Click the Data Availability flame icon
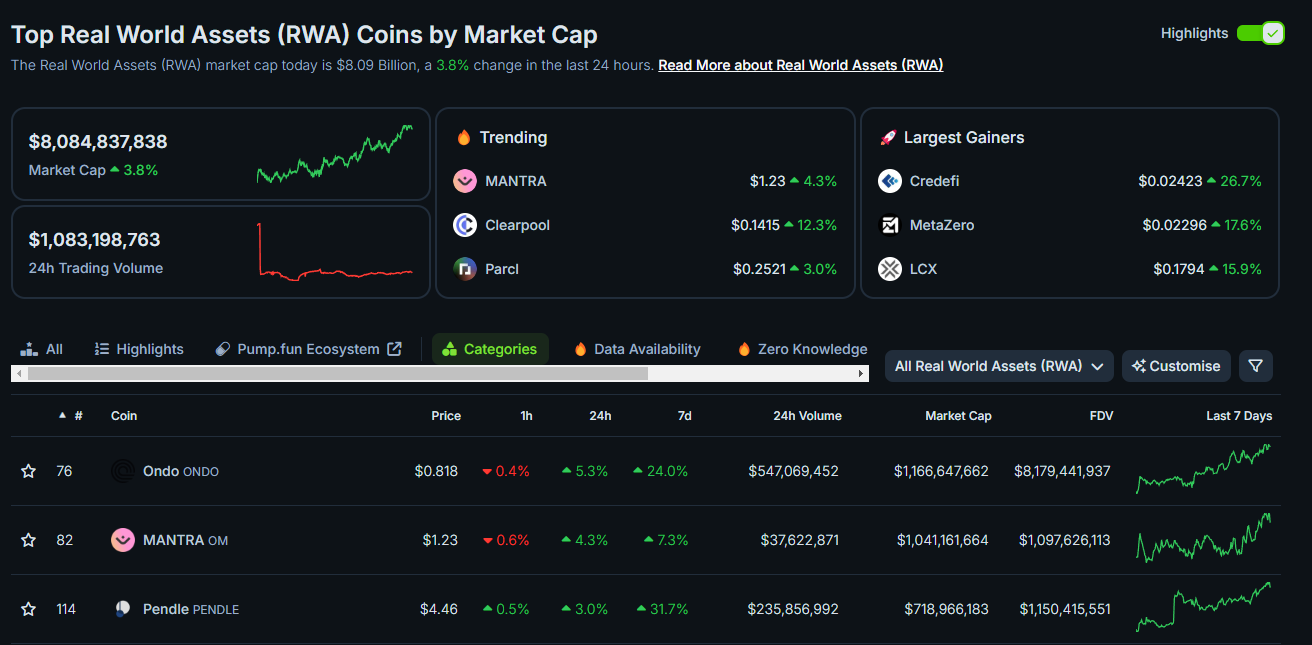This screenshot has width=1312, height=645. [580, 349]
